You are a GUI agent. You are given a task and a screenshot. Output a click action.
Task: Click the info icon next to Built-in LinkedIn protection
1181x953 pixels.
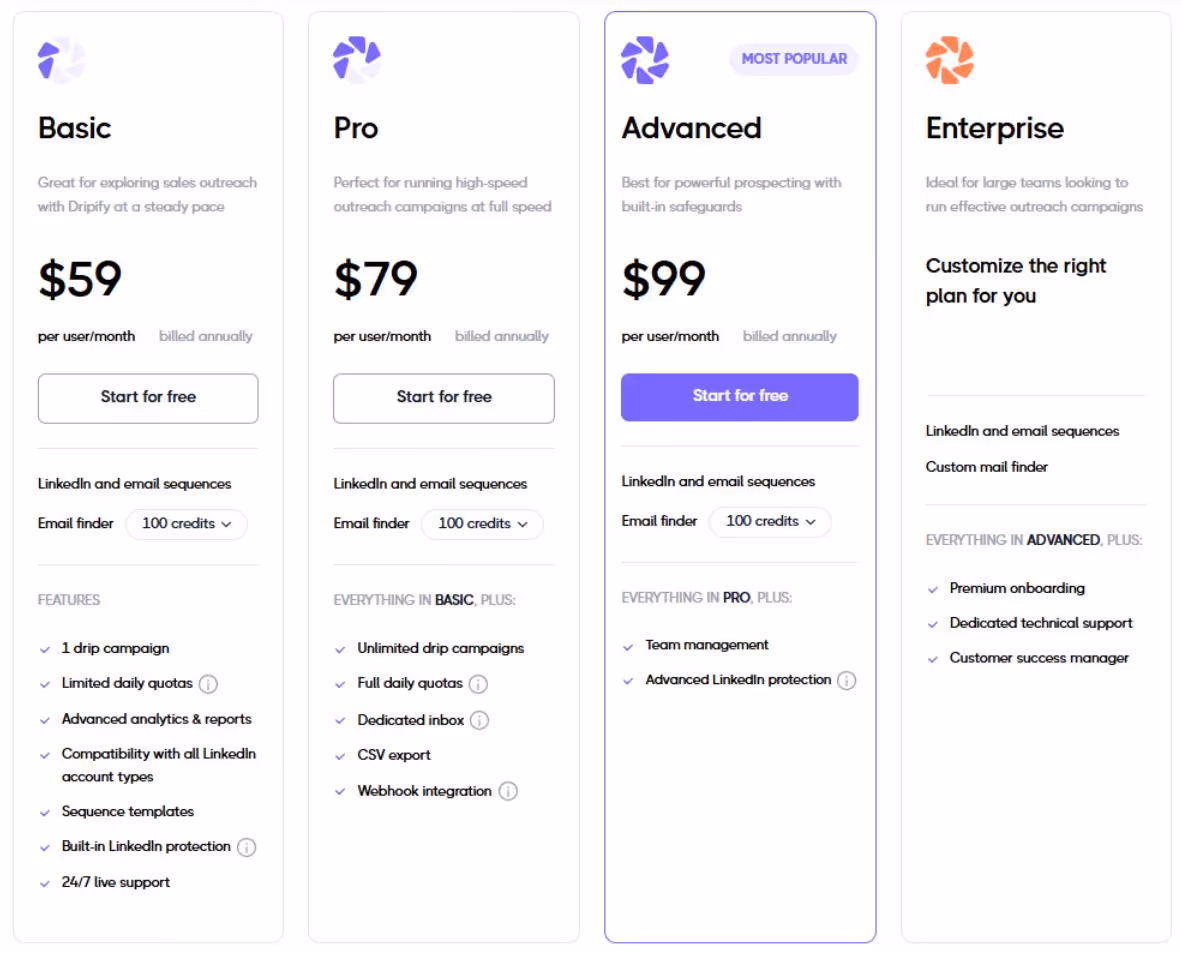point(247,846)
